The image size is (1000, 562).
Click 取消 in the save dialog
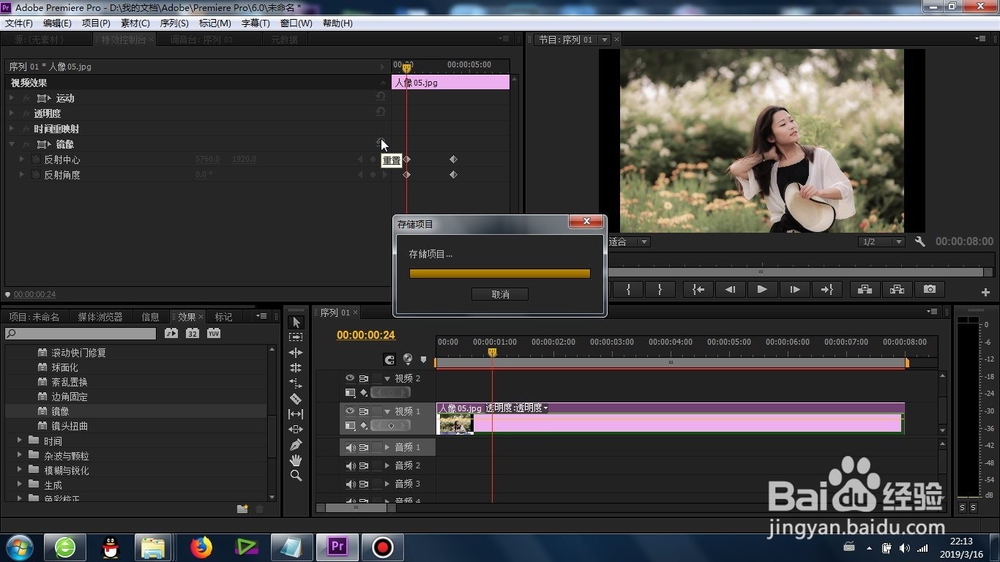pyautogui.click(x=500, y=294)
